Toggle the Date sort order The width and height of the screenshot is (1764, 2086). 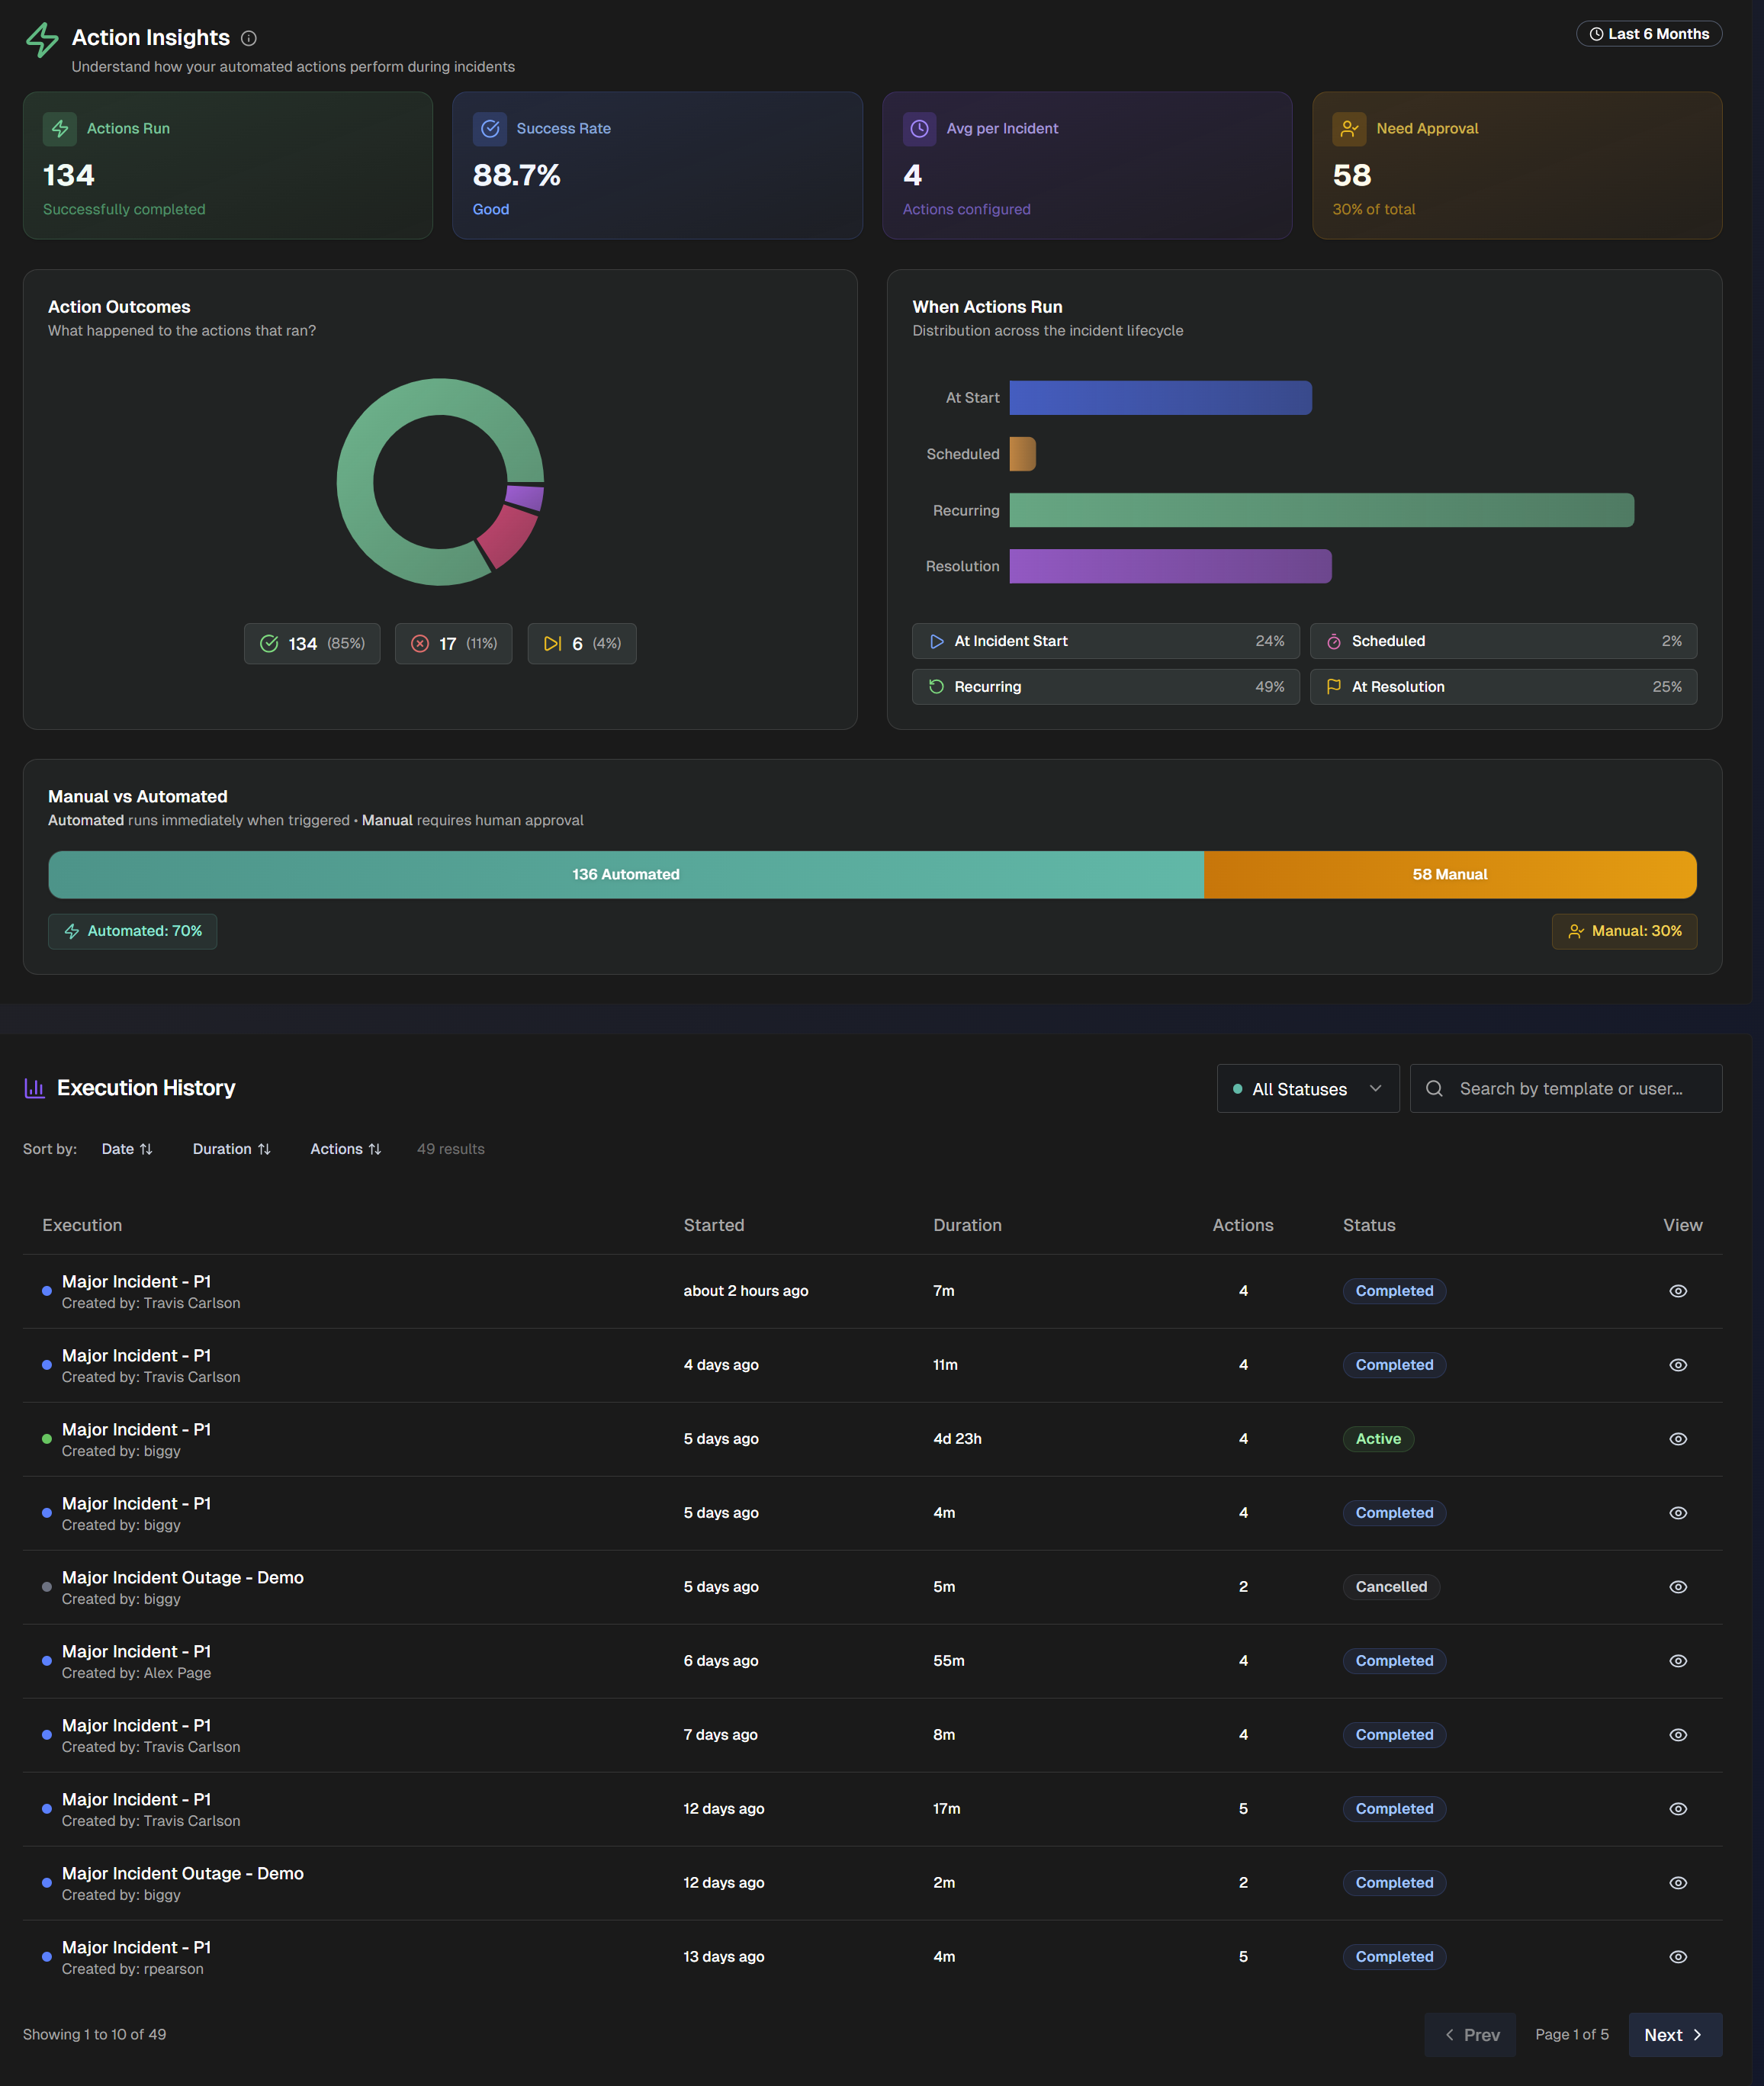pos(127,1149)
